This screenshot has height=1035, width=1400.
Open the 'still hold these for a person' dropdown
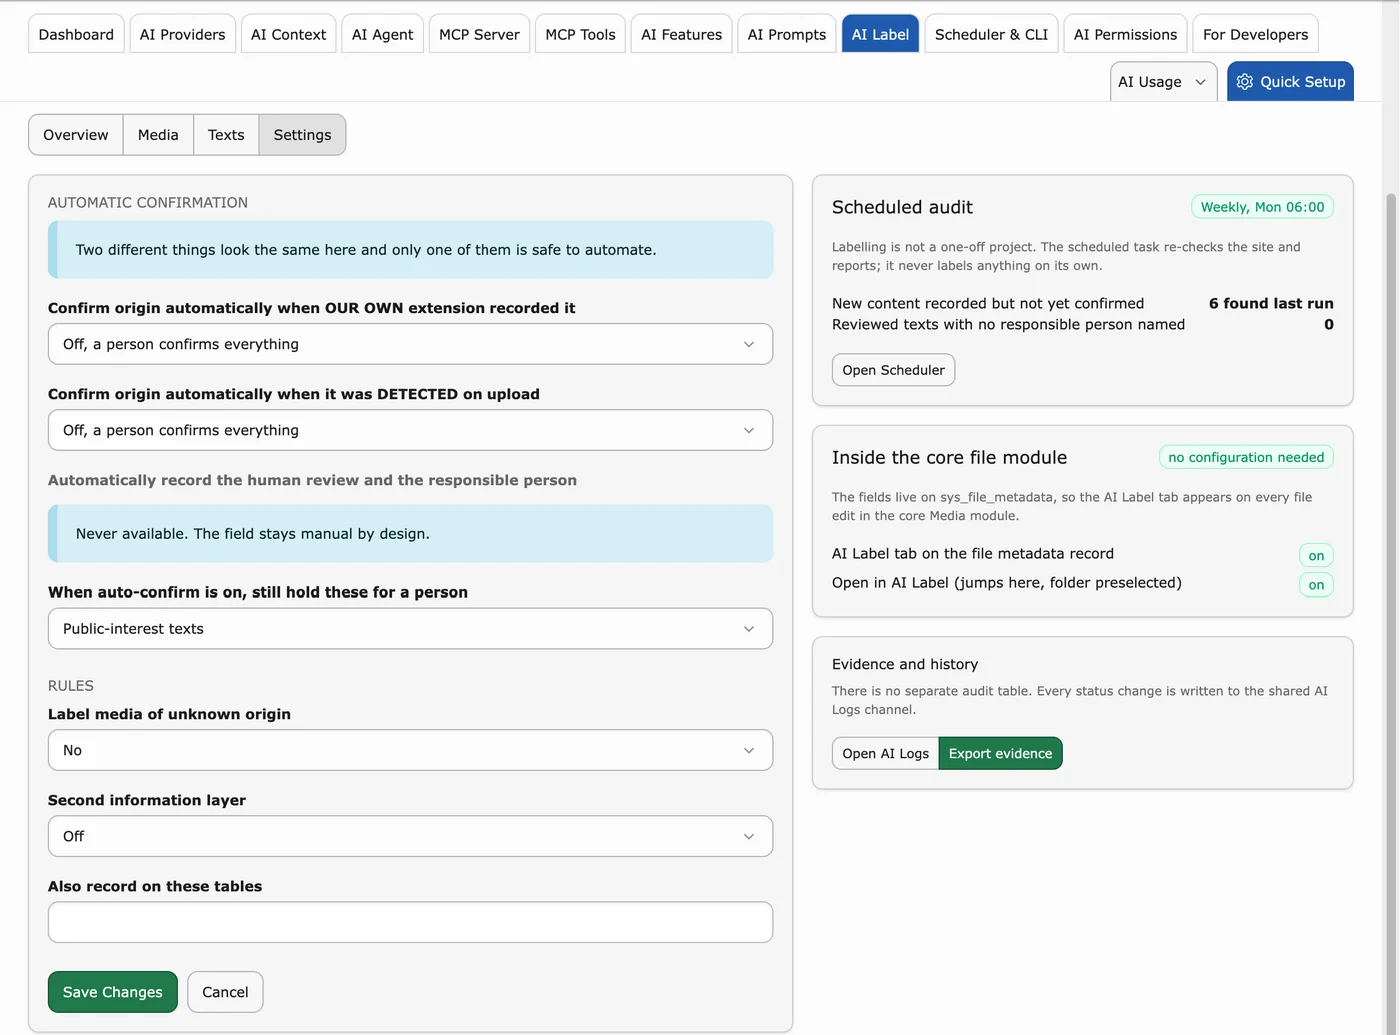click(410, 629)
